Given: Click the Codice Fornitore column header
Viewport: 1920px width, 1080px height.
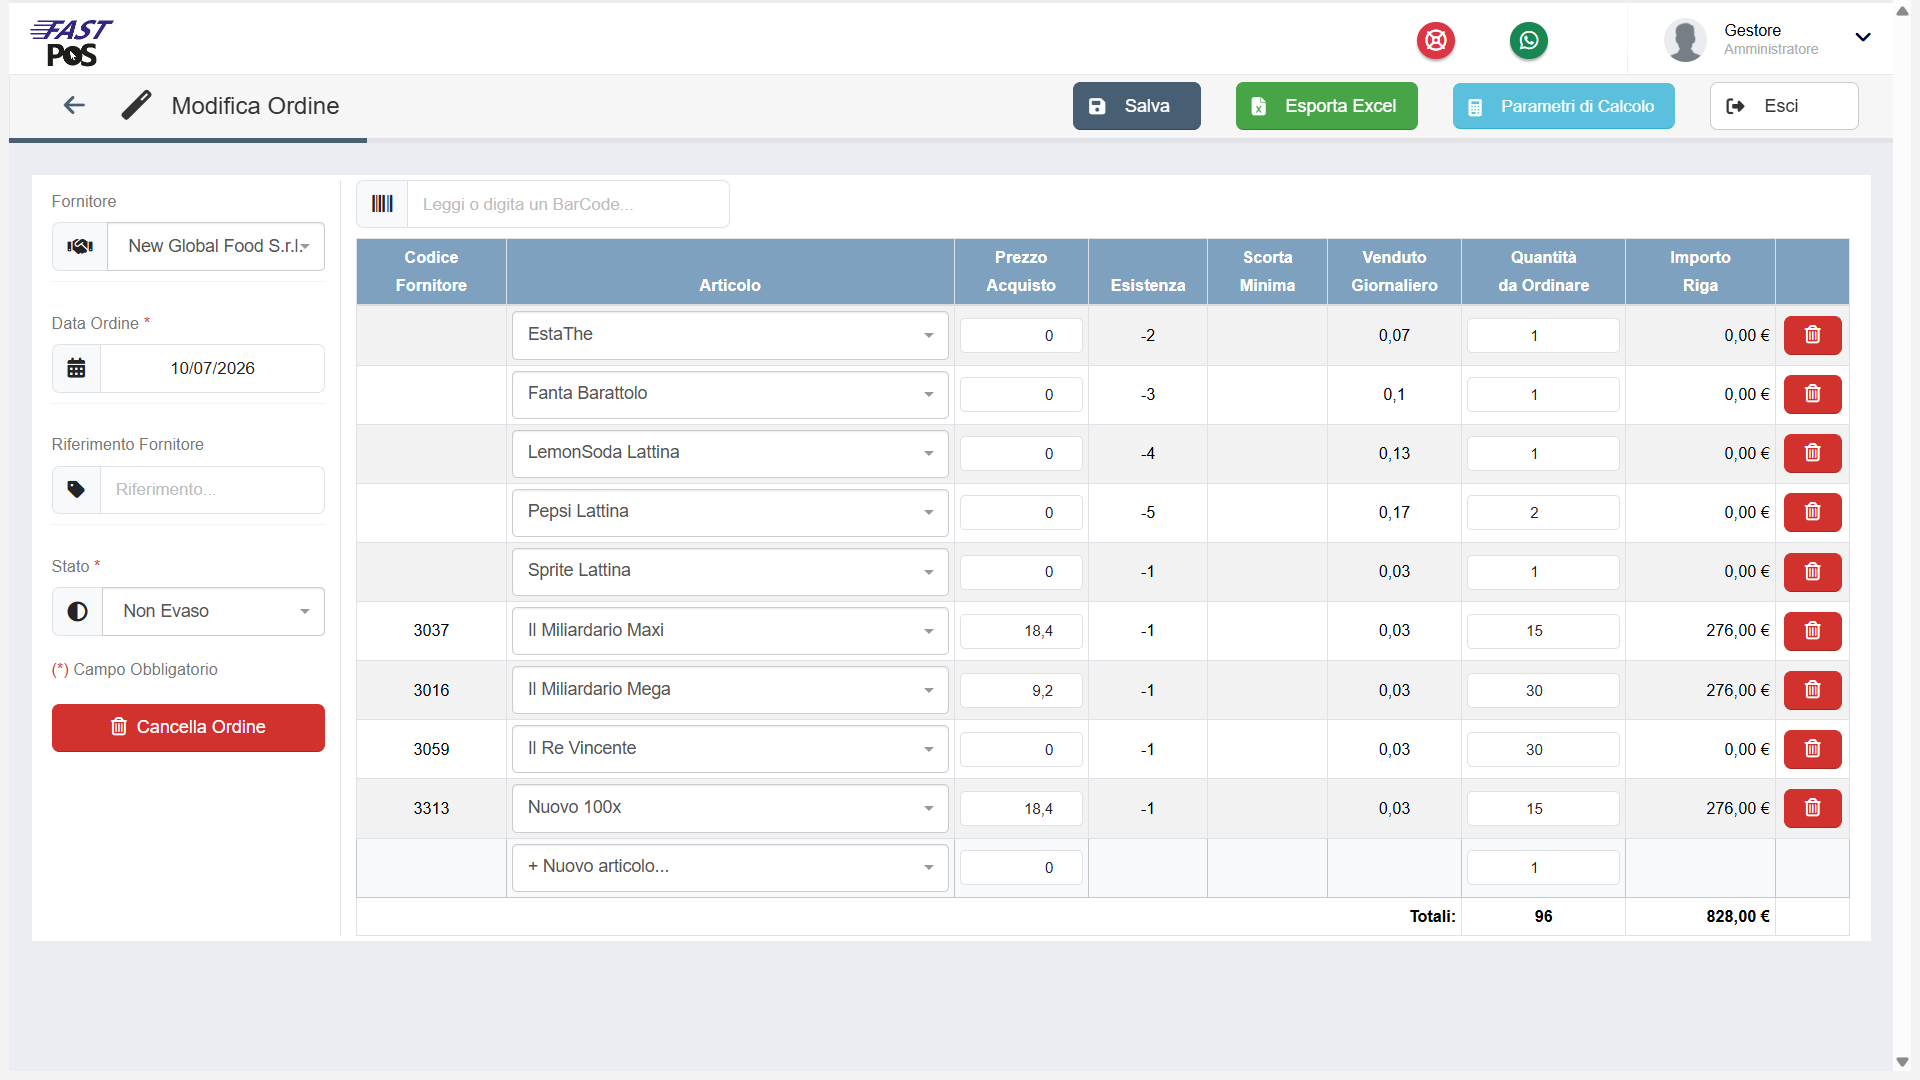Looking at the screenshot, I should (x=431, y=271).
